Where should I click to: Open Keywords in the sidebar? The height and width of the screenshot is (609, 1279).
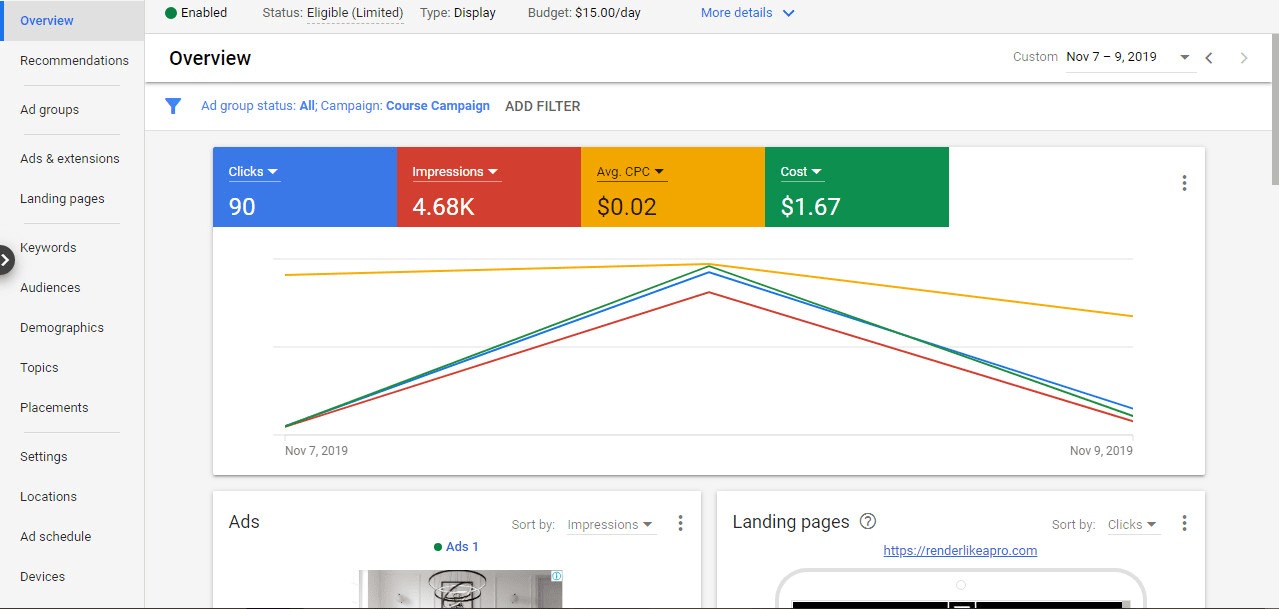coord(48,248)
